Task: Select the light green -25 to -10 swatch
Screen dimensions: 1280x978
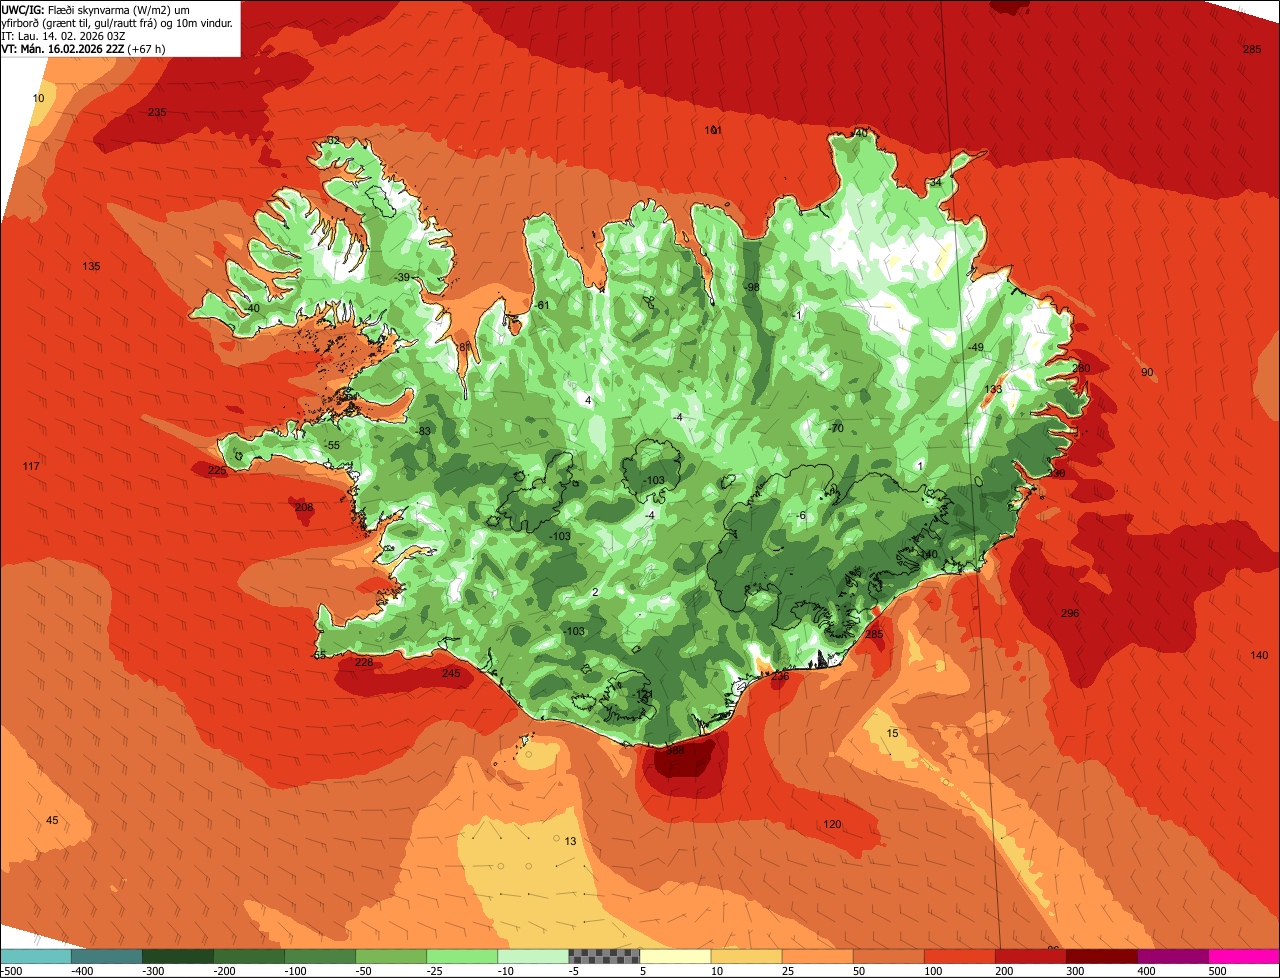Action: pyautogui.click(x=461, y=956)
